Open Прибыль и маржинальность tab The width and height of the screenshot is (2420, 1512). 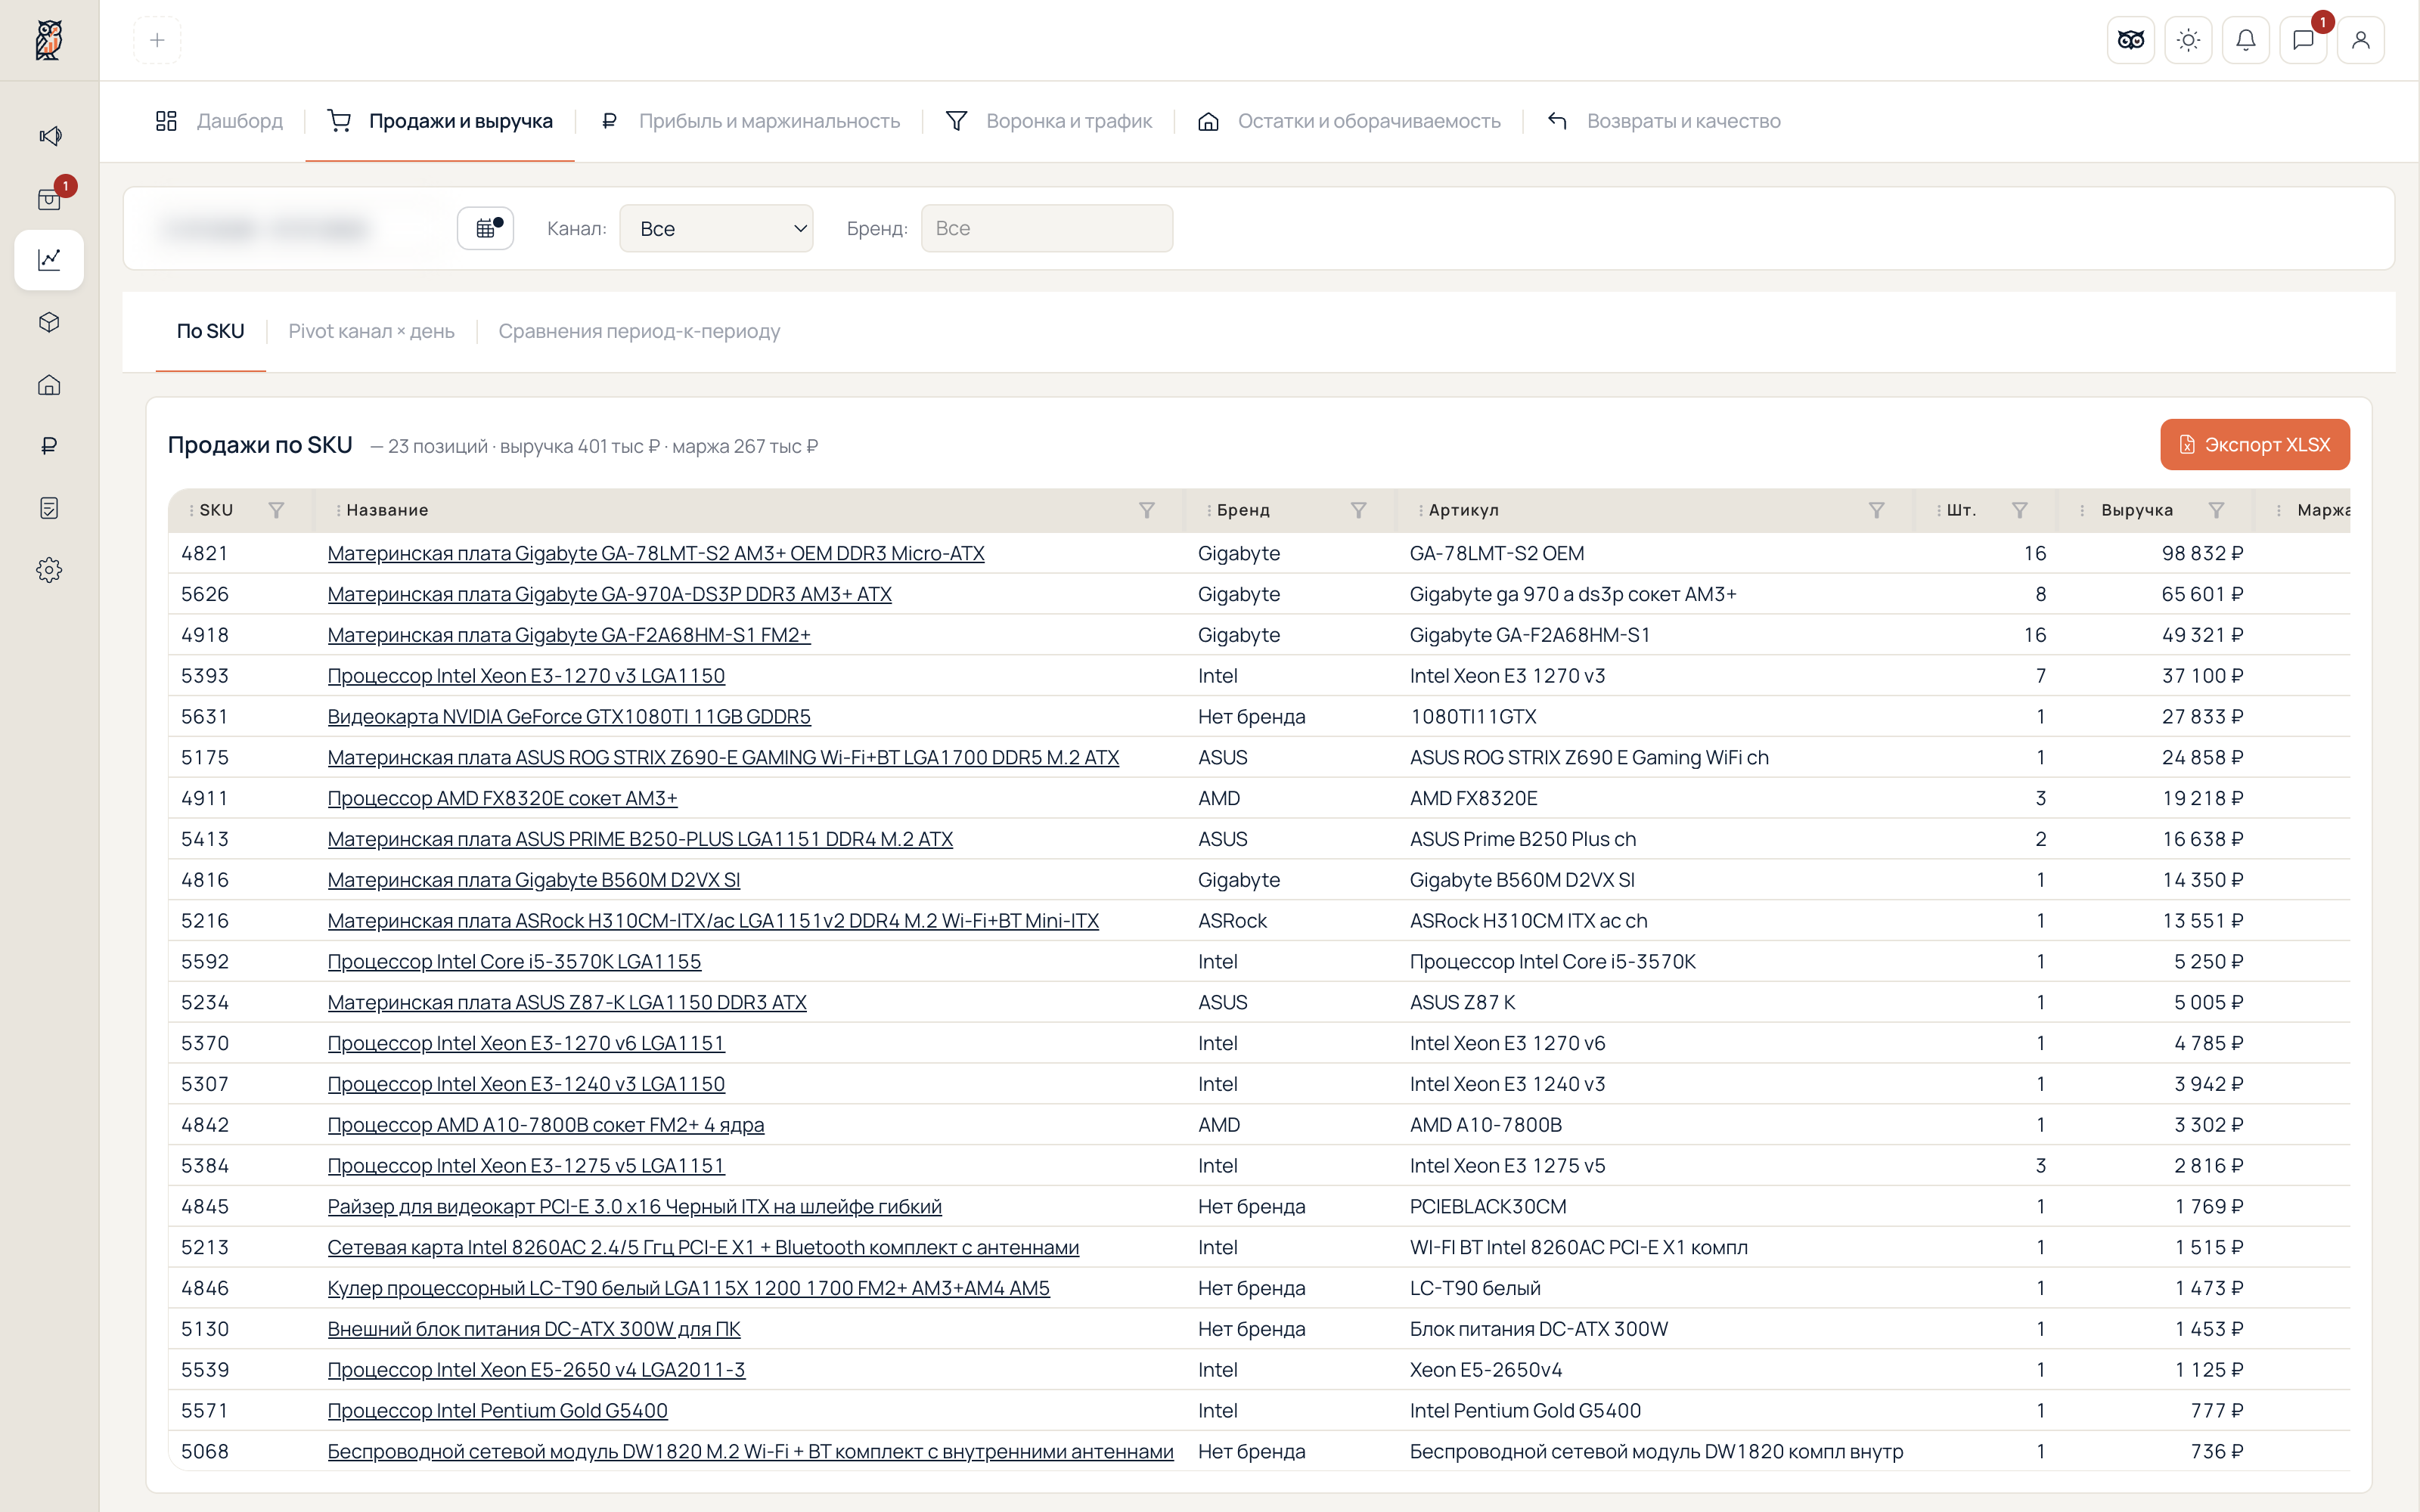pyautogui.click(x=750, y=121)
